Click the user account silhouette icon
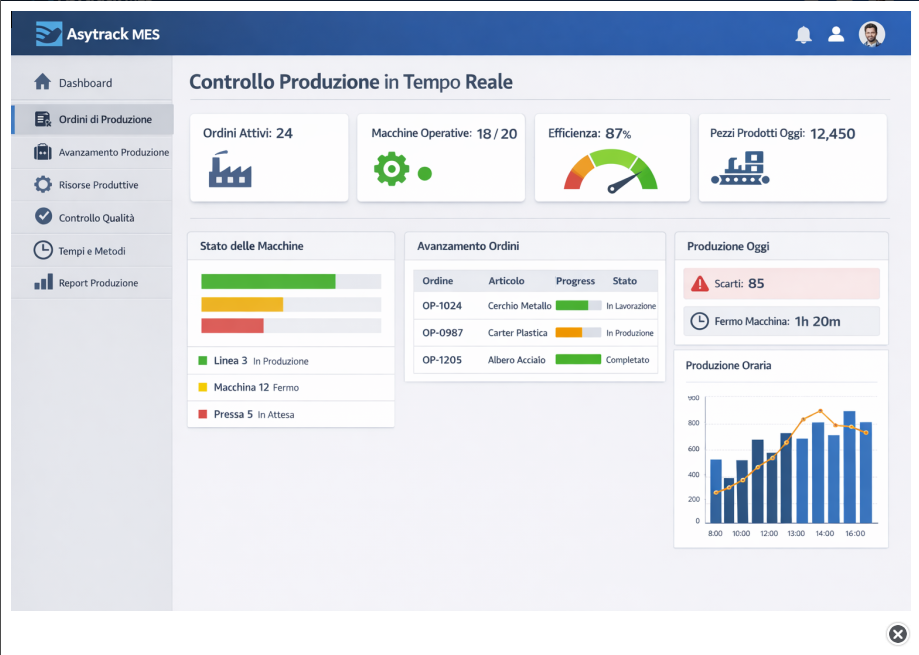919x655 pixels. pos(836,34)
